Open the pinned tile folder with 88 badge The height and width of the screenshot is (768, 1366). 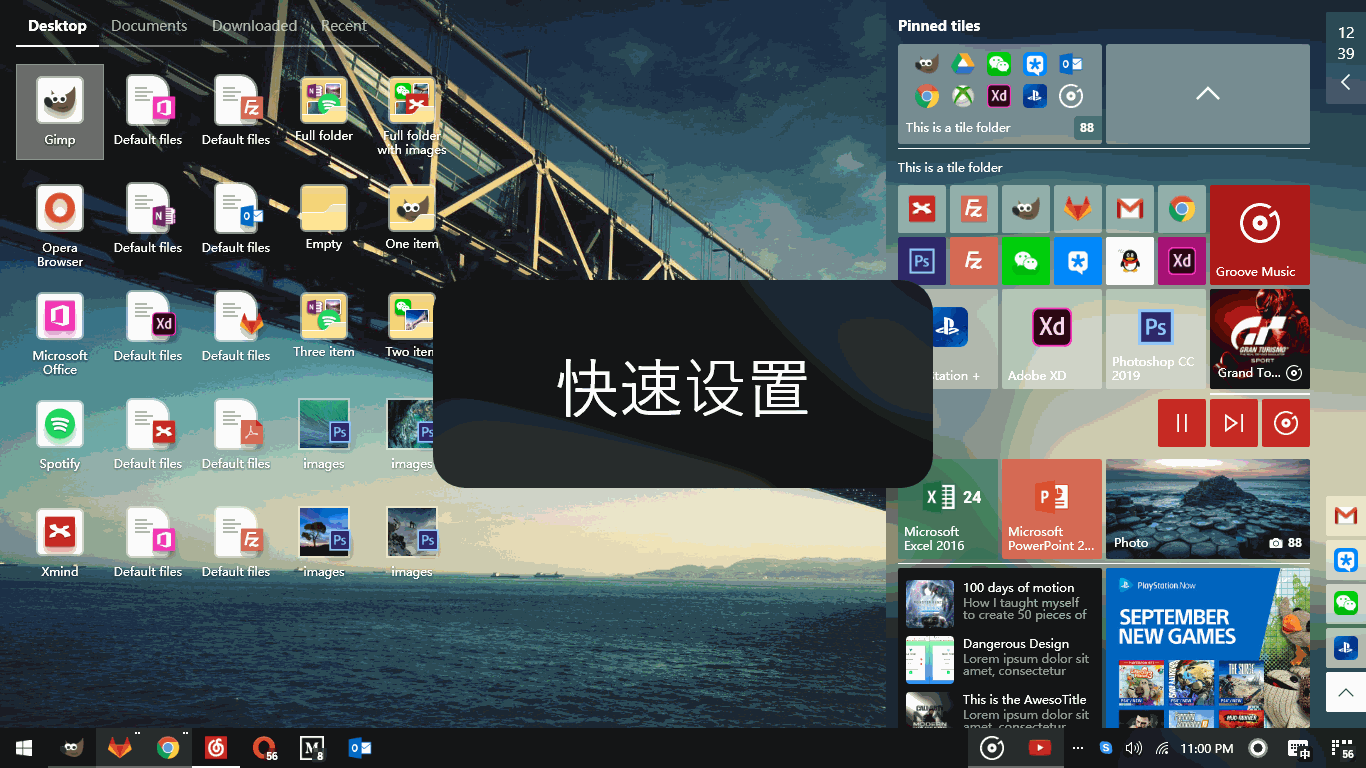(x=1000, y=93)
